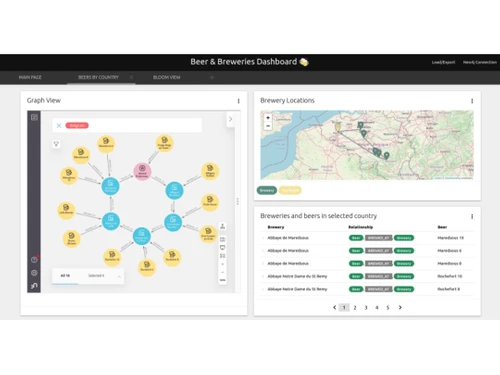Open Bloom help icon with red dot
This screenshot has height=375, width=500.
point(34,260)
